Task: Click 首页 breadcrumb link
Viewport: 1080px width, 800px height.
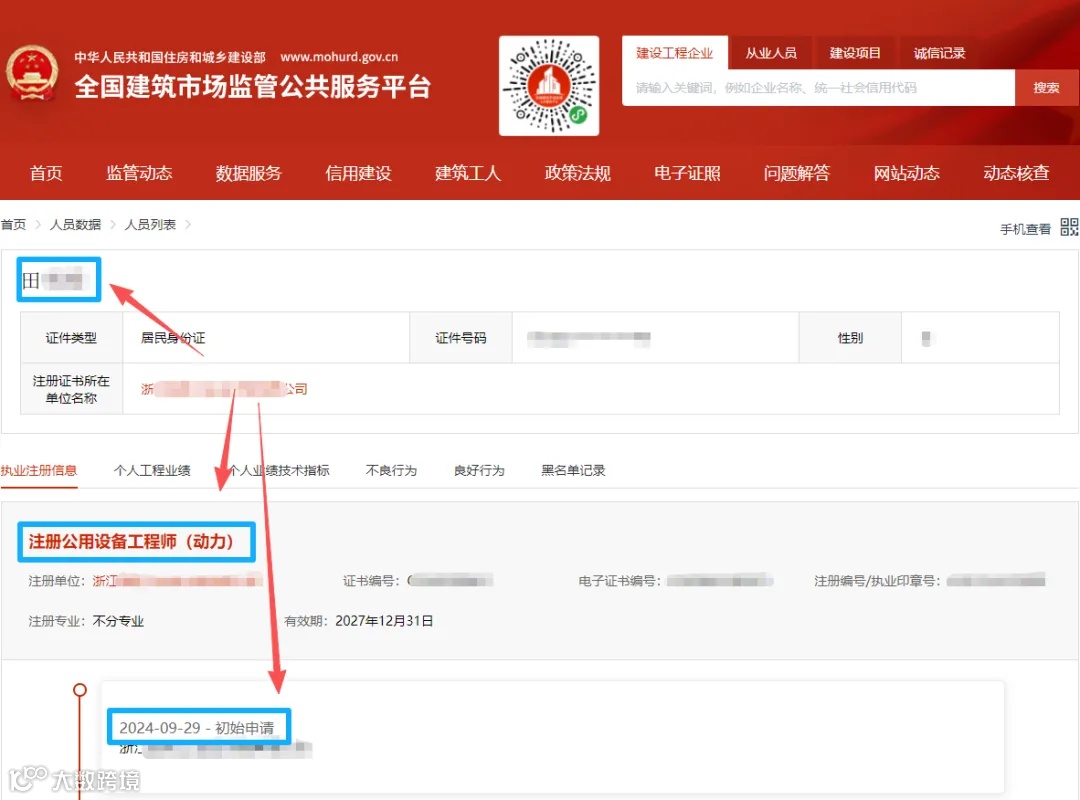Action: 13,225
